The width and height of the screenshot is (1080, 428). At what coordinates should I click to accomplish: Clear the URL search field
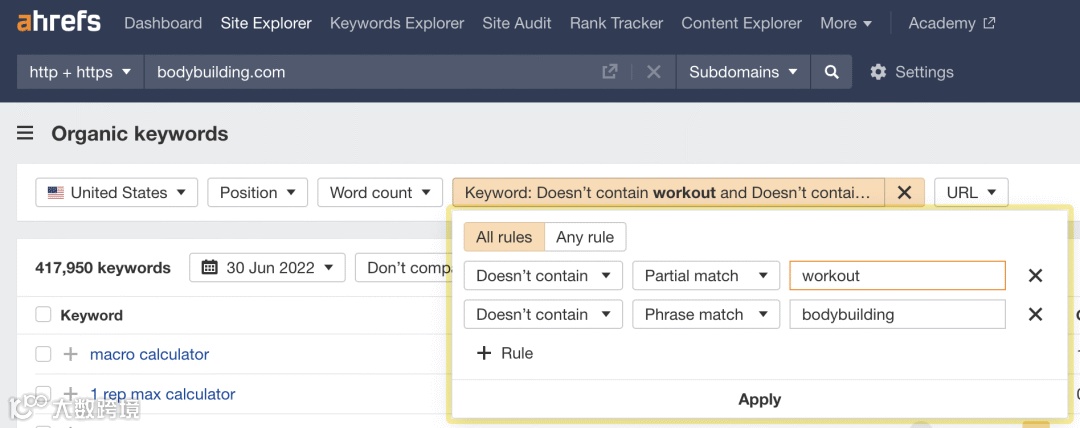pyautogui.click(x=654, y=72)
